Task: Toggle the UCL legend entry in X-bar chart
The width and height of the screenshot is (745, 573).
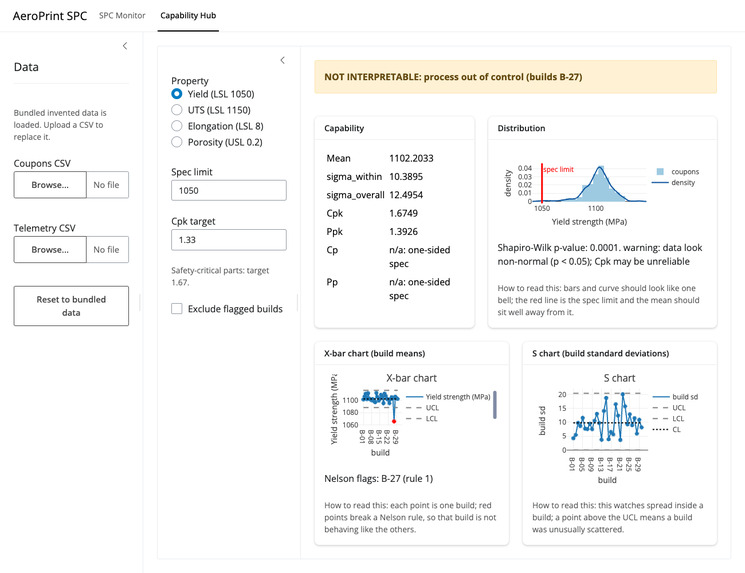Action: [x=423, y=408]
